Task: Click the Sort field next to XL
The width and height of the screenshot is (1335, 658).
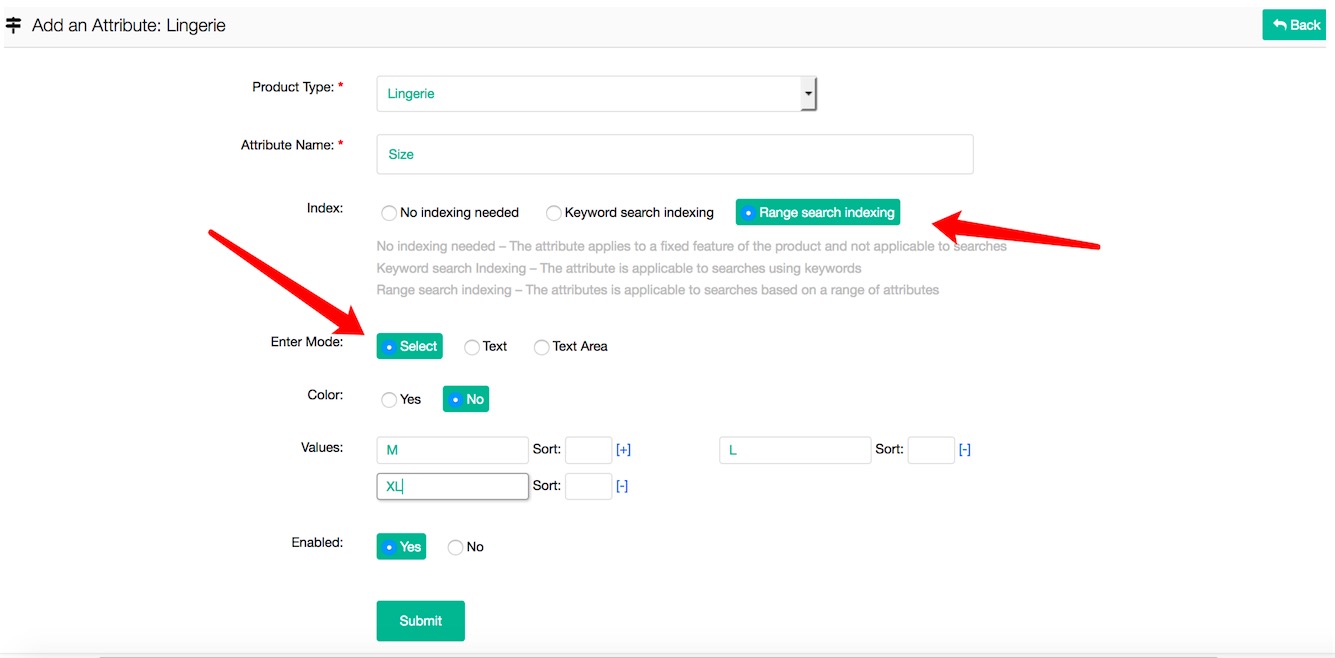Action: (588, 486)
